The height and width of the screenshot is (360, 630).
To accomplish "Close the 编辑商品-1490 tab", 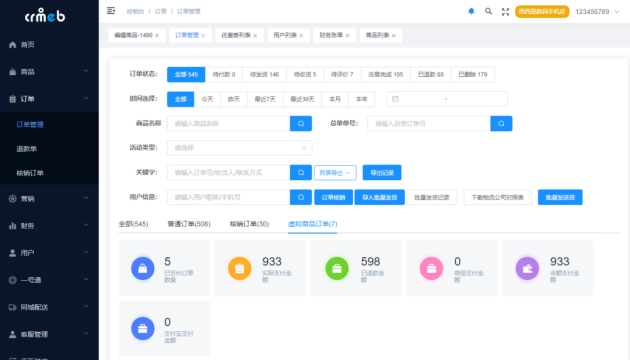I will (x=157, y=35).
